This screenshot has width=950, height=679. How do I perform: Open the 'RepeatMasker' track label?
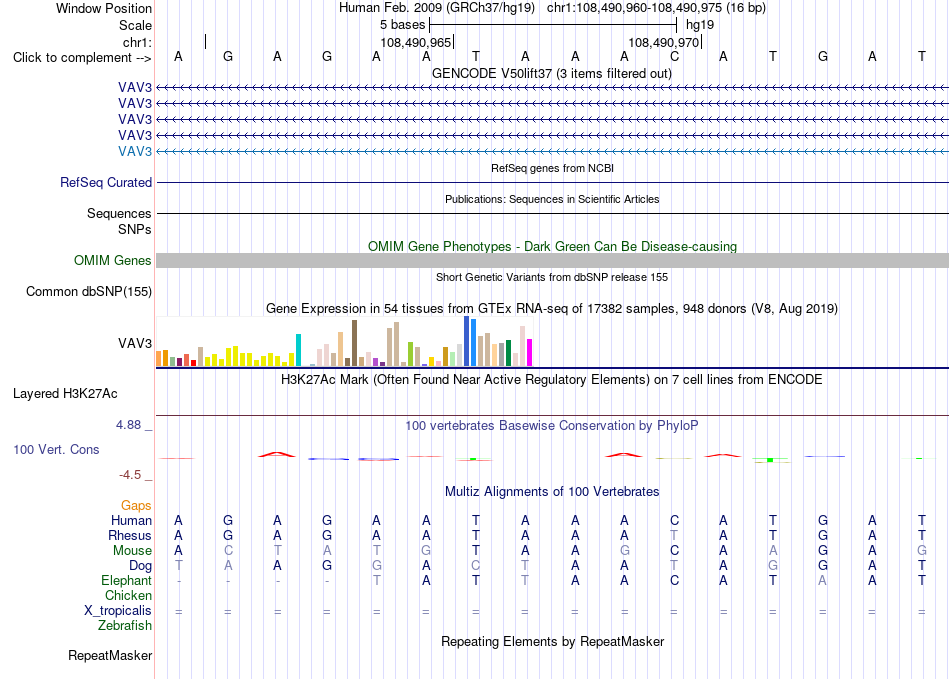coord(110,655)
